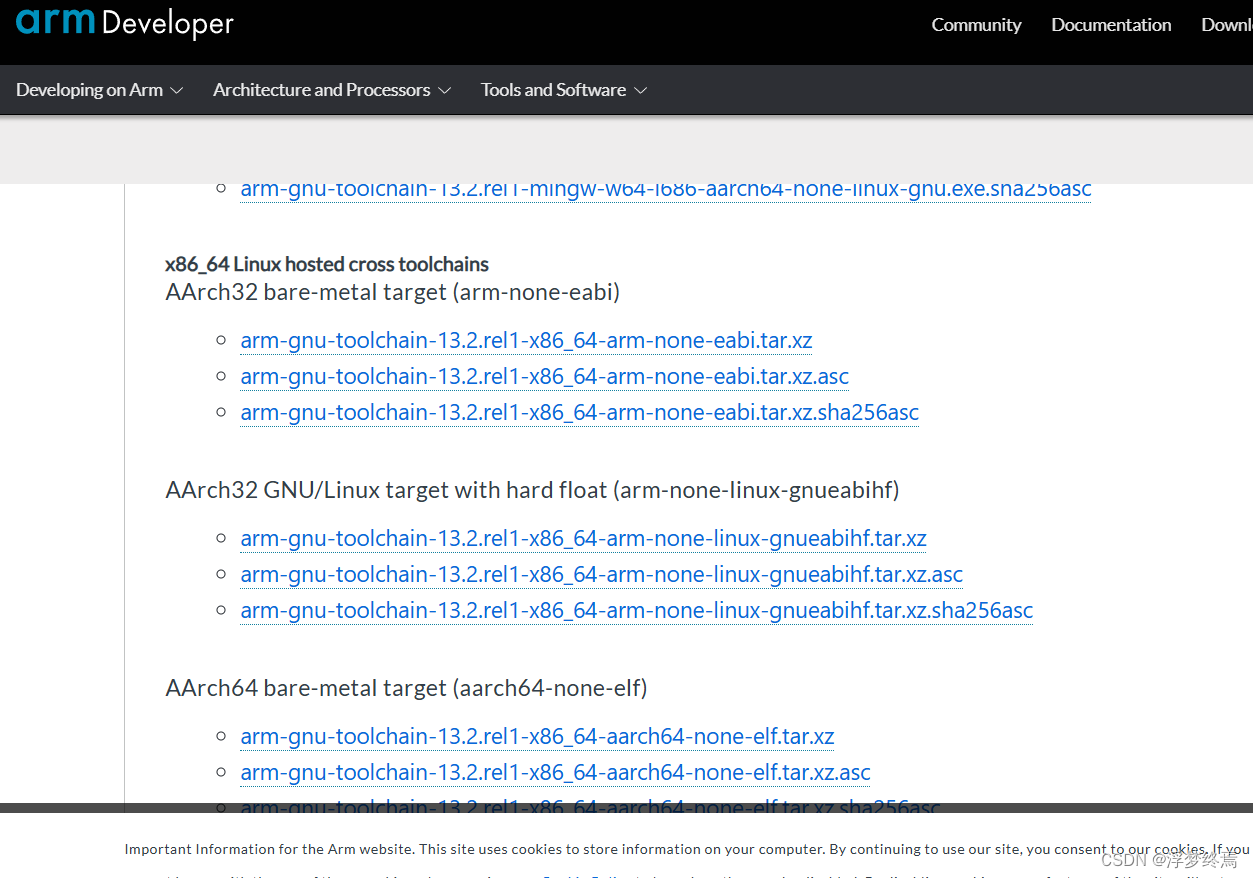Click AArch32 GNU/Linux target with hard float heading
The height and width of the screenshot is (878, 1253).
pos(532,490)
